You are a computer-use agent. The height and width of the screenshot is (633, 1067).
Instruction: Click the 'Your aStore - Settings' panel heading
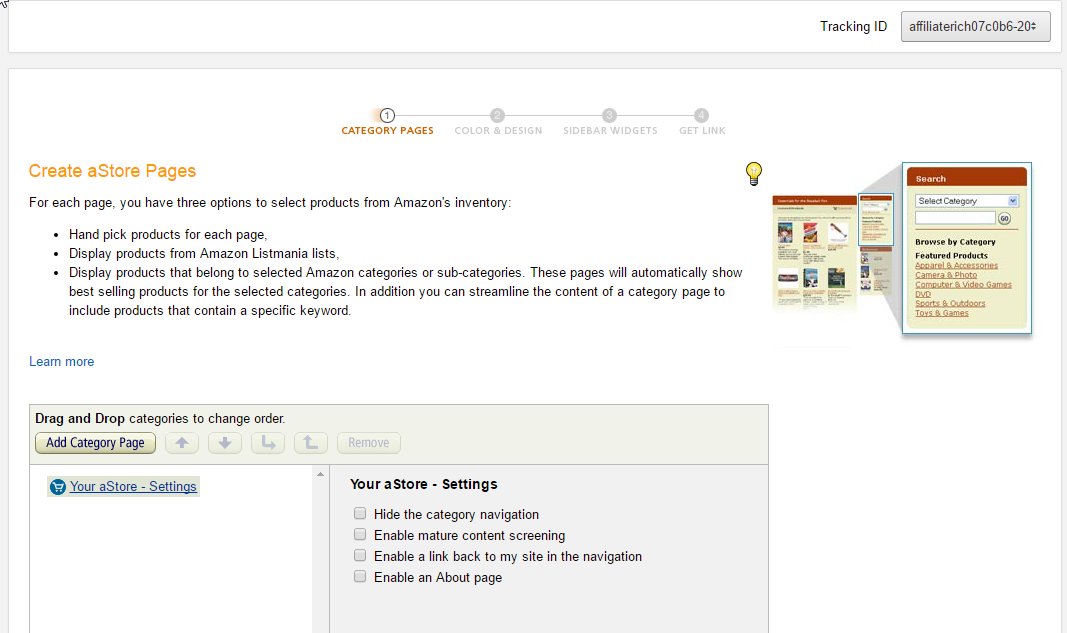(423, 484)
